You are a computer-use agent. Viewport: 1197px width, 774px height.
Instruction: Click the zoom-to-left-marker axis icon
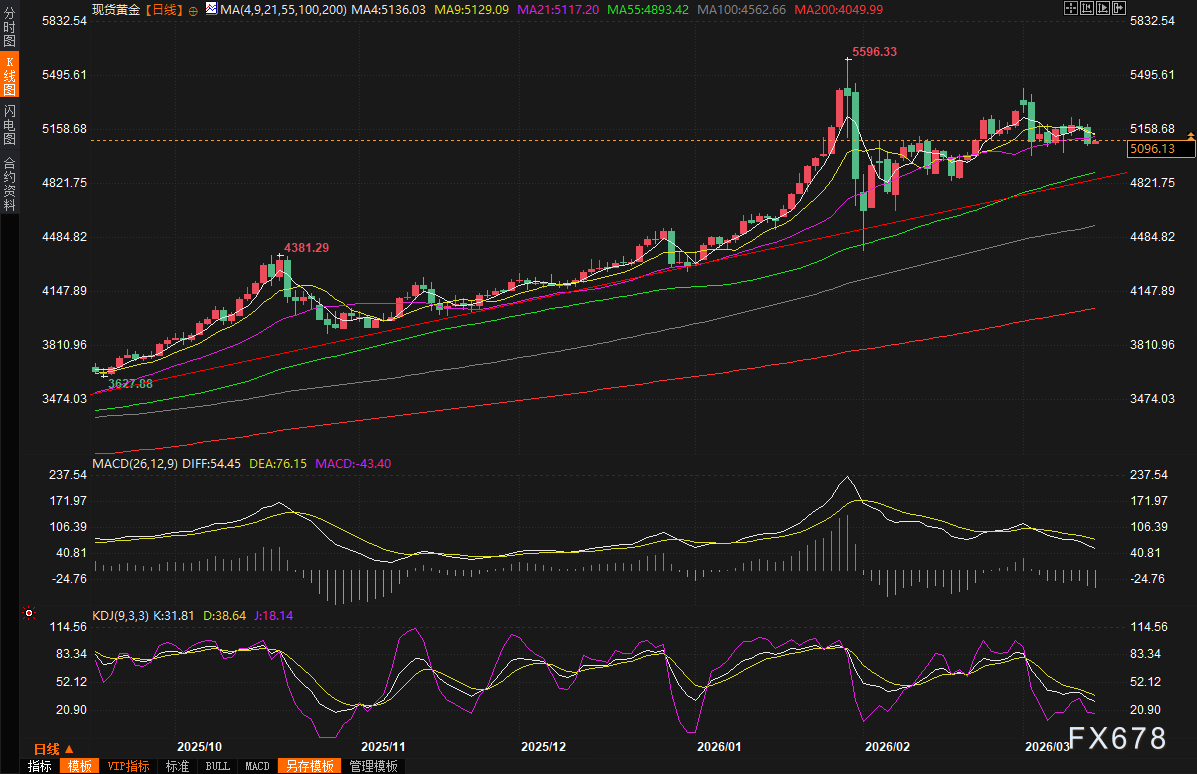pyautogui.click(x=1086, y=8)
